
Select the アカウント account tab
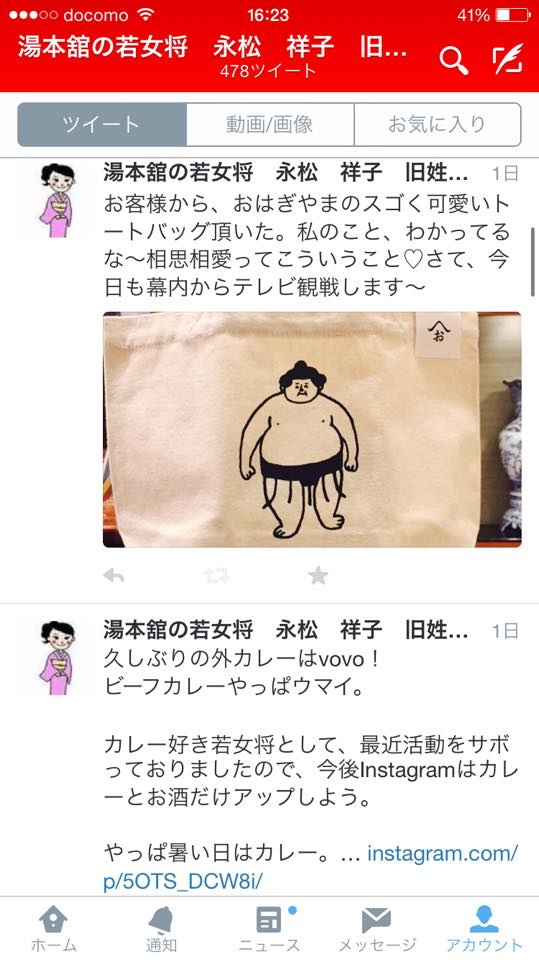[484, 928]
